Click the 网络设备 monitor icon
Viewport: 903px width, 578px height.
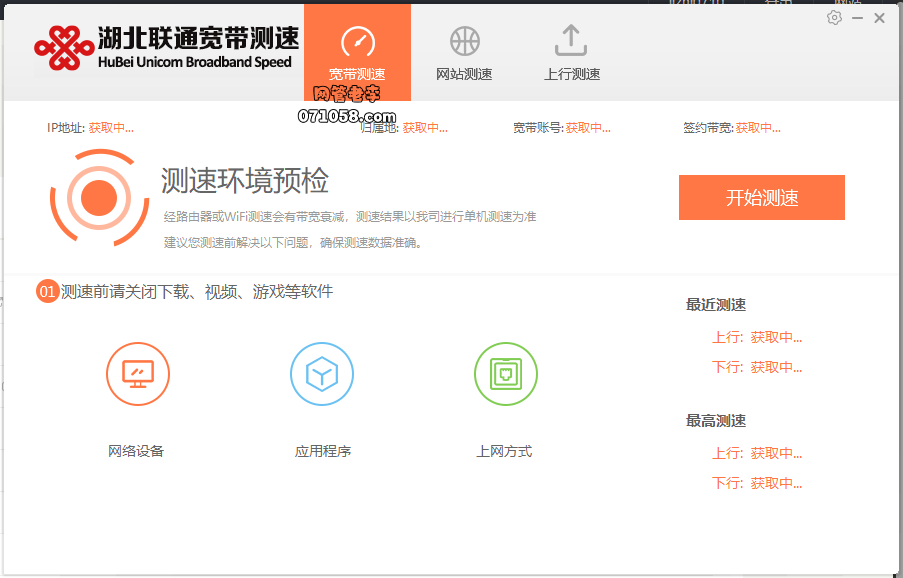tap(137, 374)
